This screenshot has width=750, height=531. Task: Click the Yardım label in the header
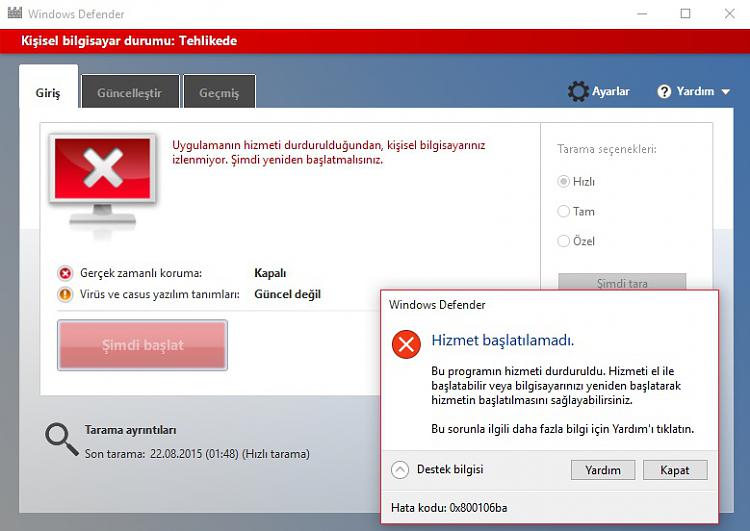coord(695,91)
